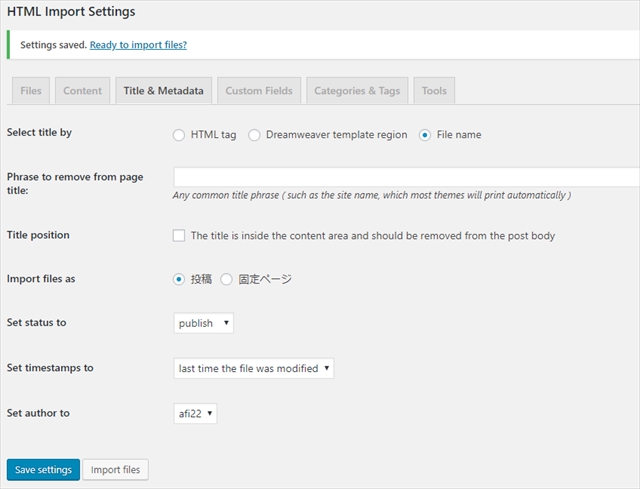The height and width of the screenshot is (489, 640).
Task: Click the Title position description label
Action: 372,236
